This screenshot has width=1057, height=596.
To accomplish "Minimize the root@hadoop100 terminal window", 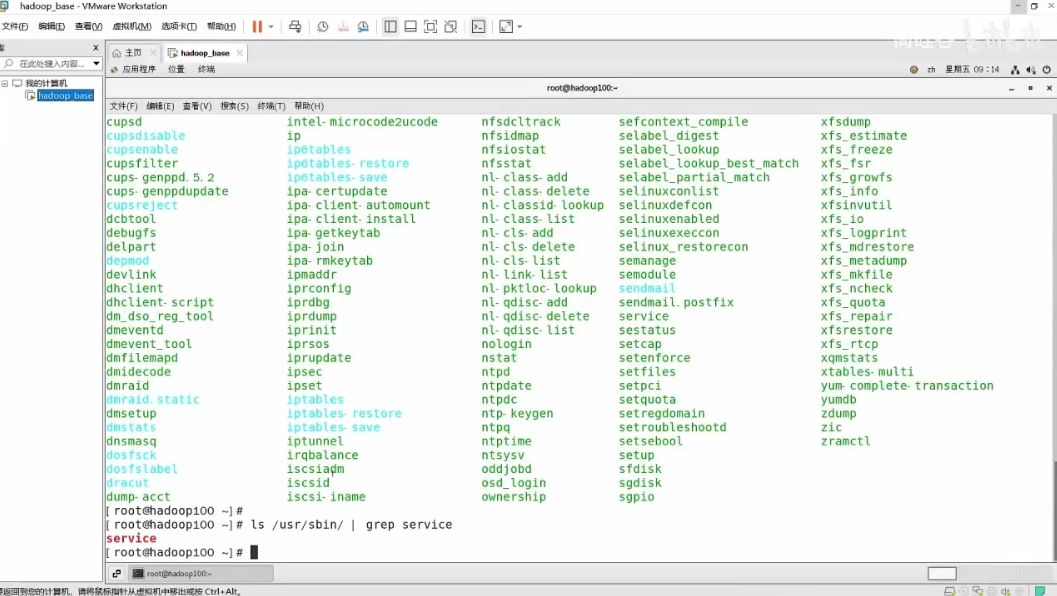I will click(1011, 88).
